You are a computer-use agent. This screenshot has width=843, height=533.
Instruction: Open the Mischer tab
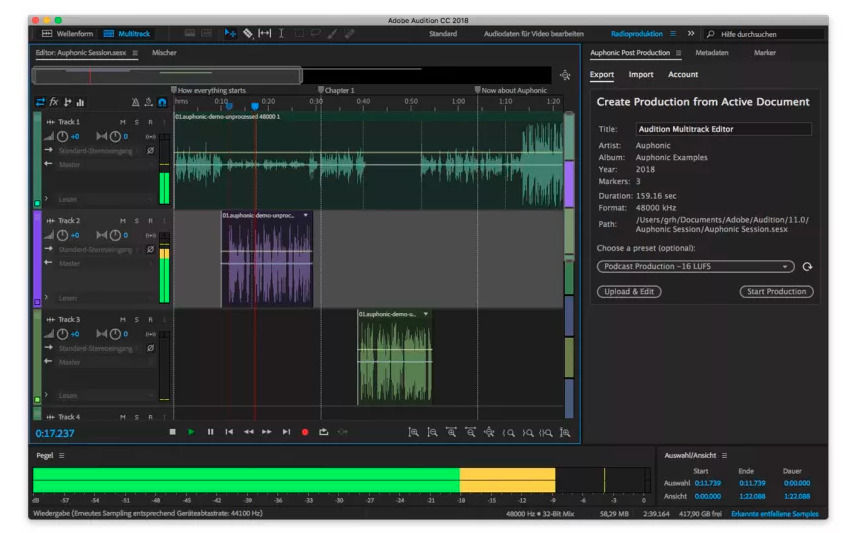[x=164, y=53]
